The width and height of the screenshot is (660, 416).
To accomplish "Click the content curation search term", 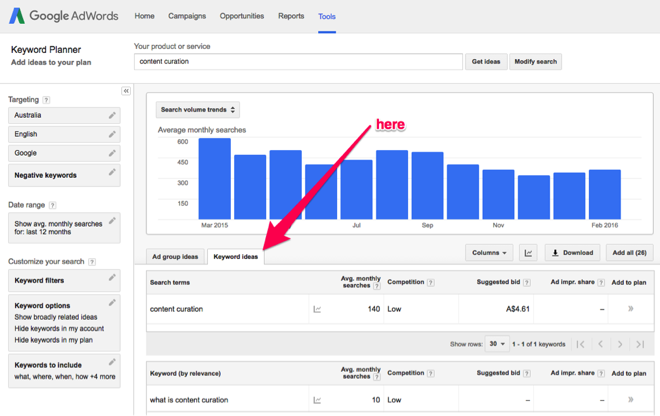I will click(x=176, y=309).
